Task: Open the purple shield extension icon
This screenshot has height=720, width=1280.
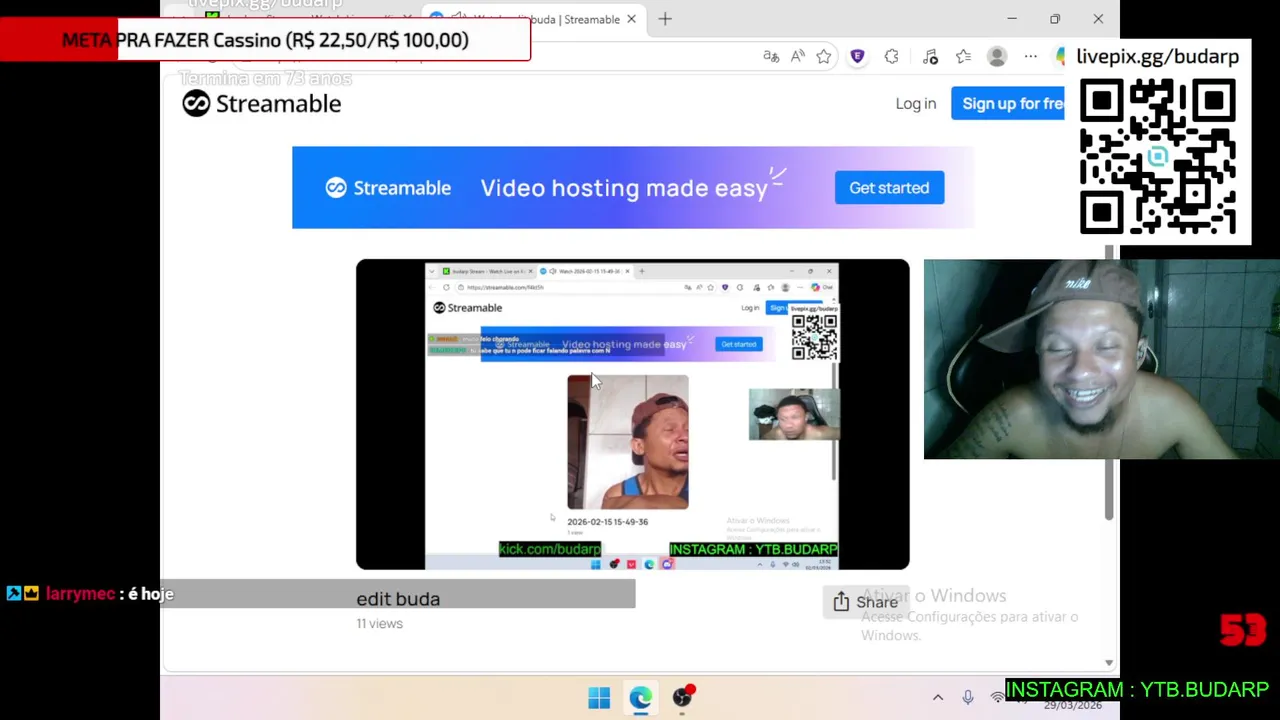Action: pos(857,57)
